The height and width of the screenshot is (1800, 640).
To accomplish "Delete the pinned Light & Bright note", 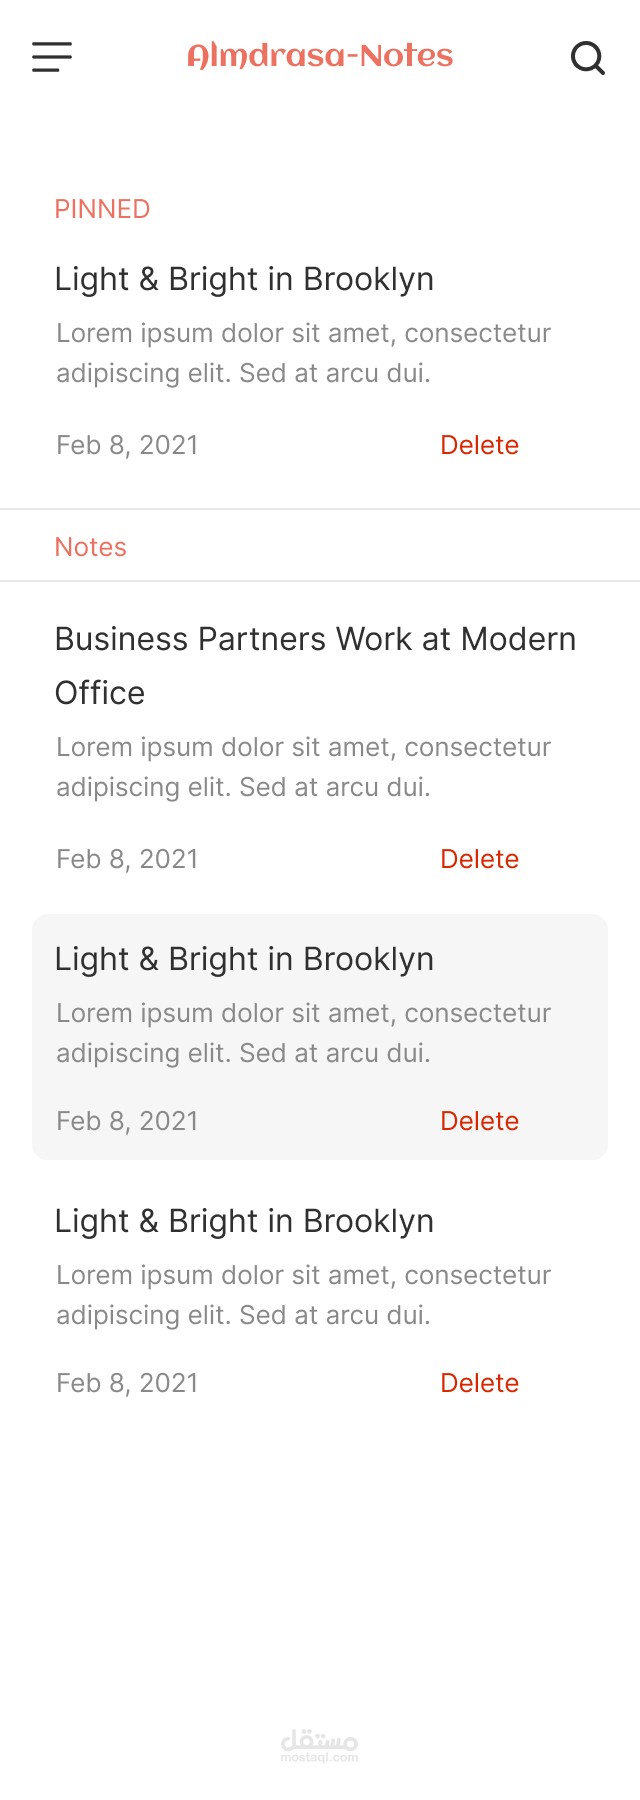I will pyautogui.click(x=479, y=445).
